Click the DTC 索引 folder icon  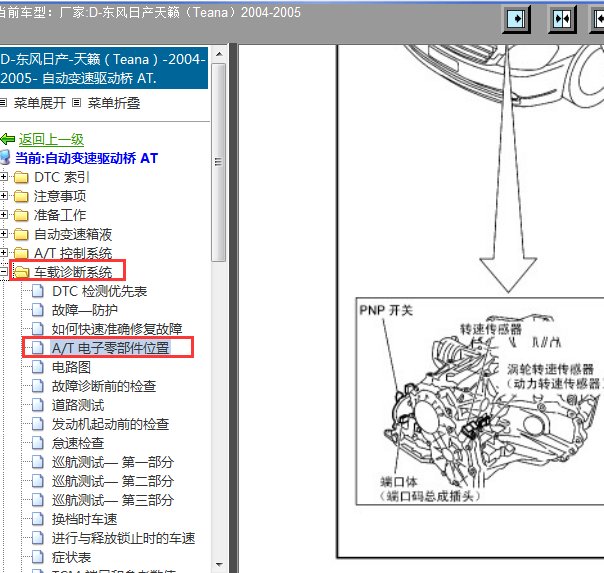tap(21, 177)
